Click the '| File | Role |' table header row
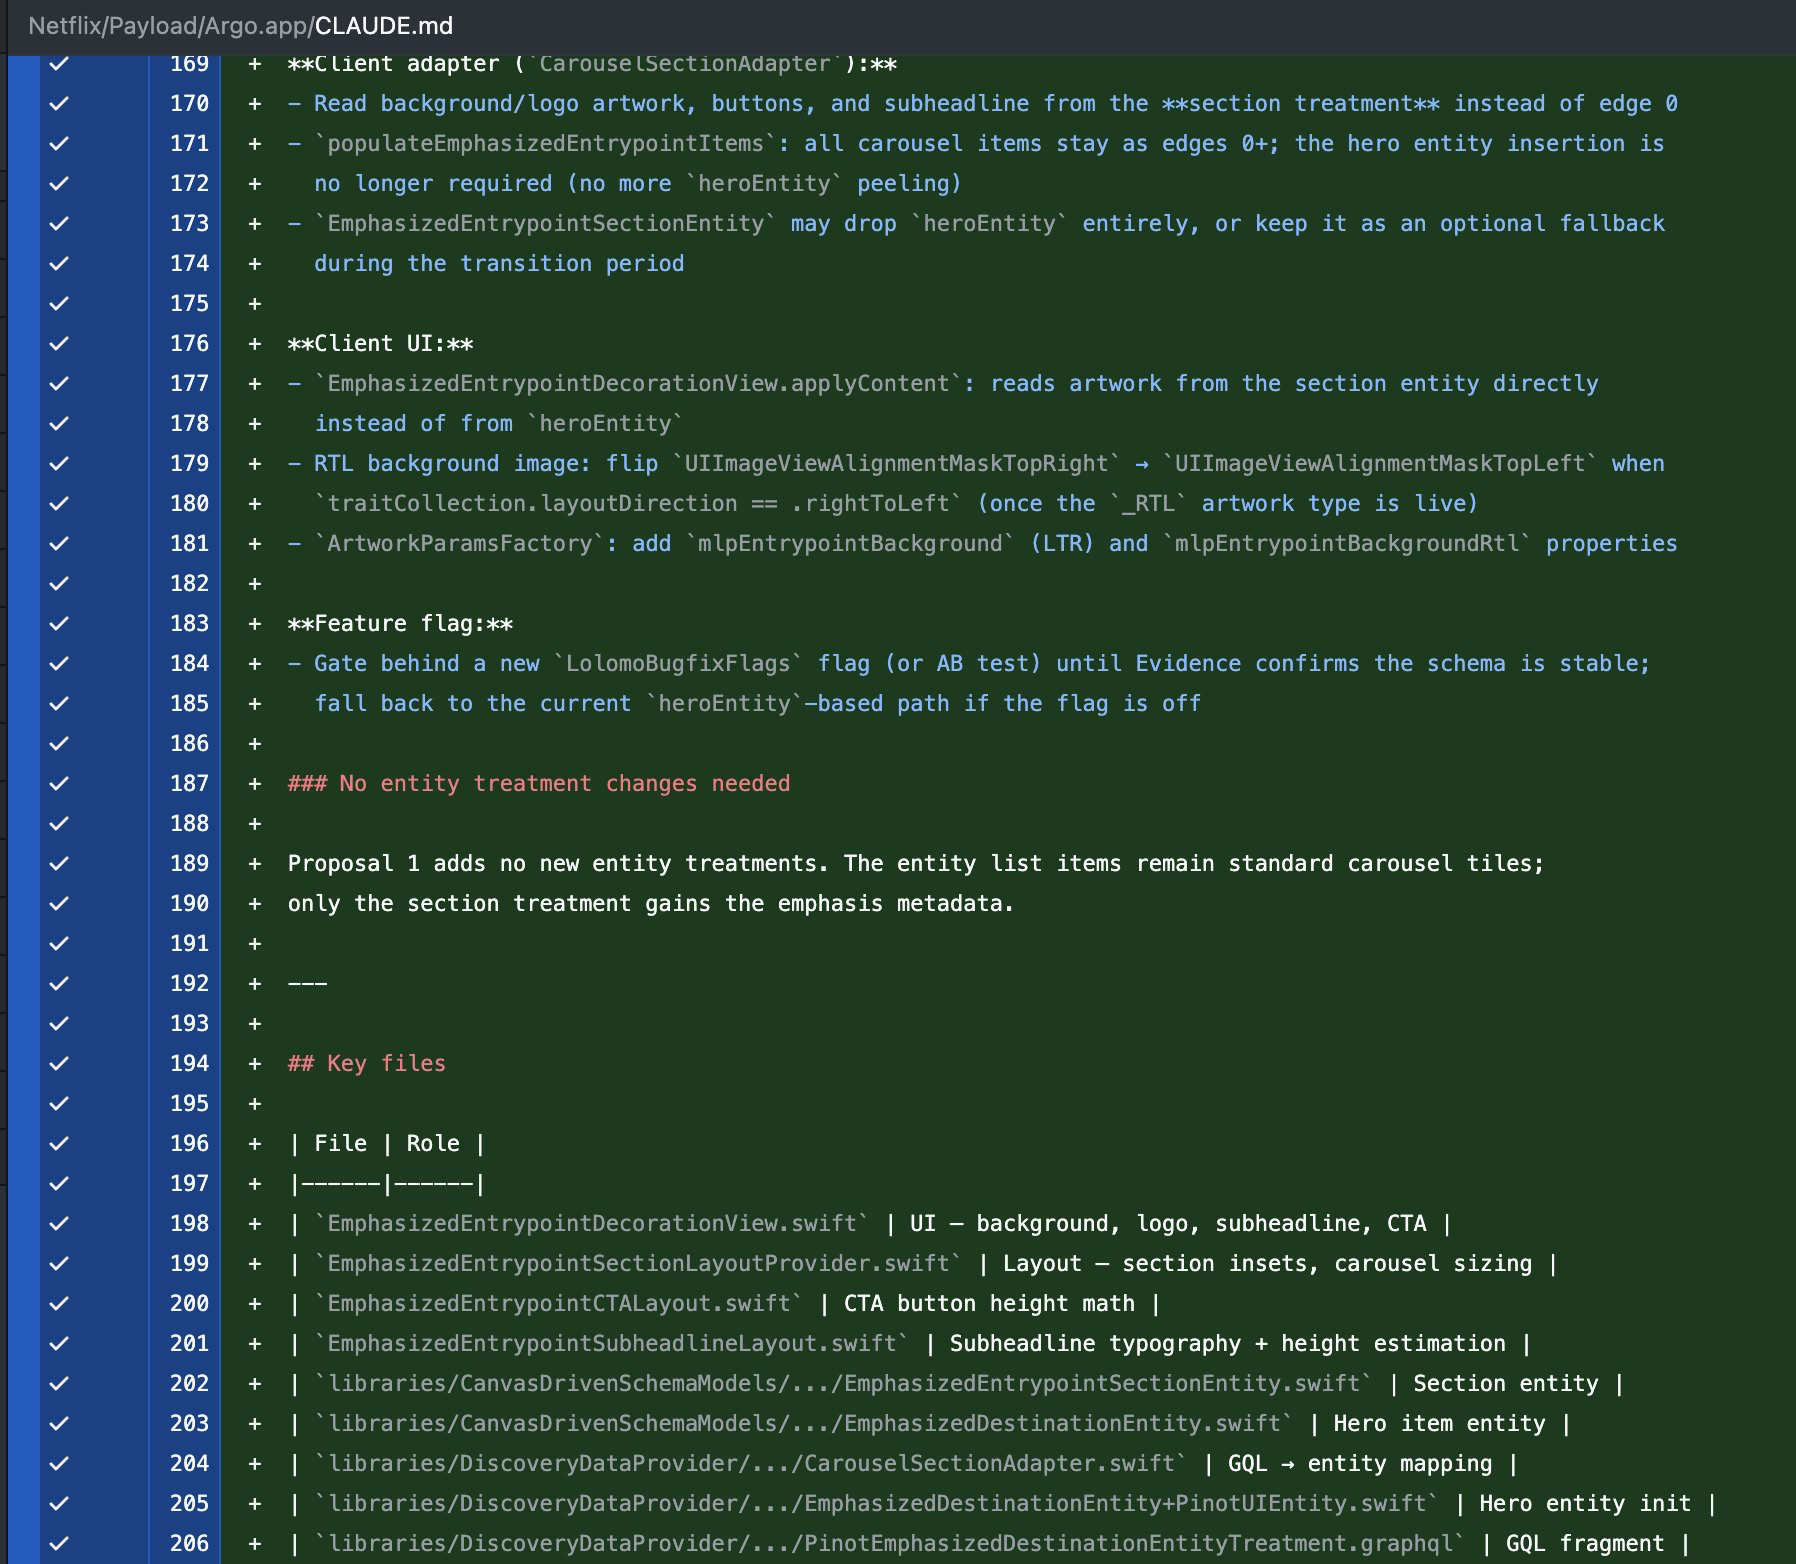This screenshot has width=1796, height=1564. point(387,1143)
